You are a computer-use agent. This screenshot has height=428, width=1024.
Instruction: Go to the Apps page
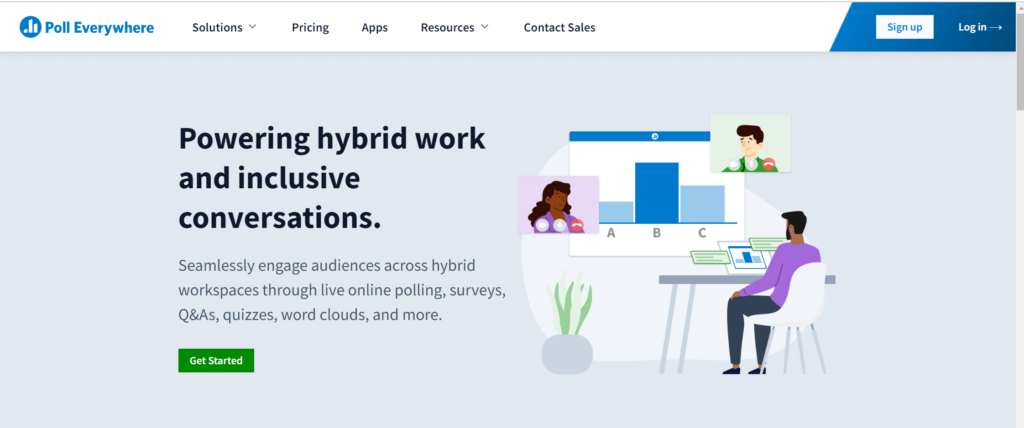pos(375,27)
